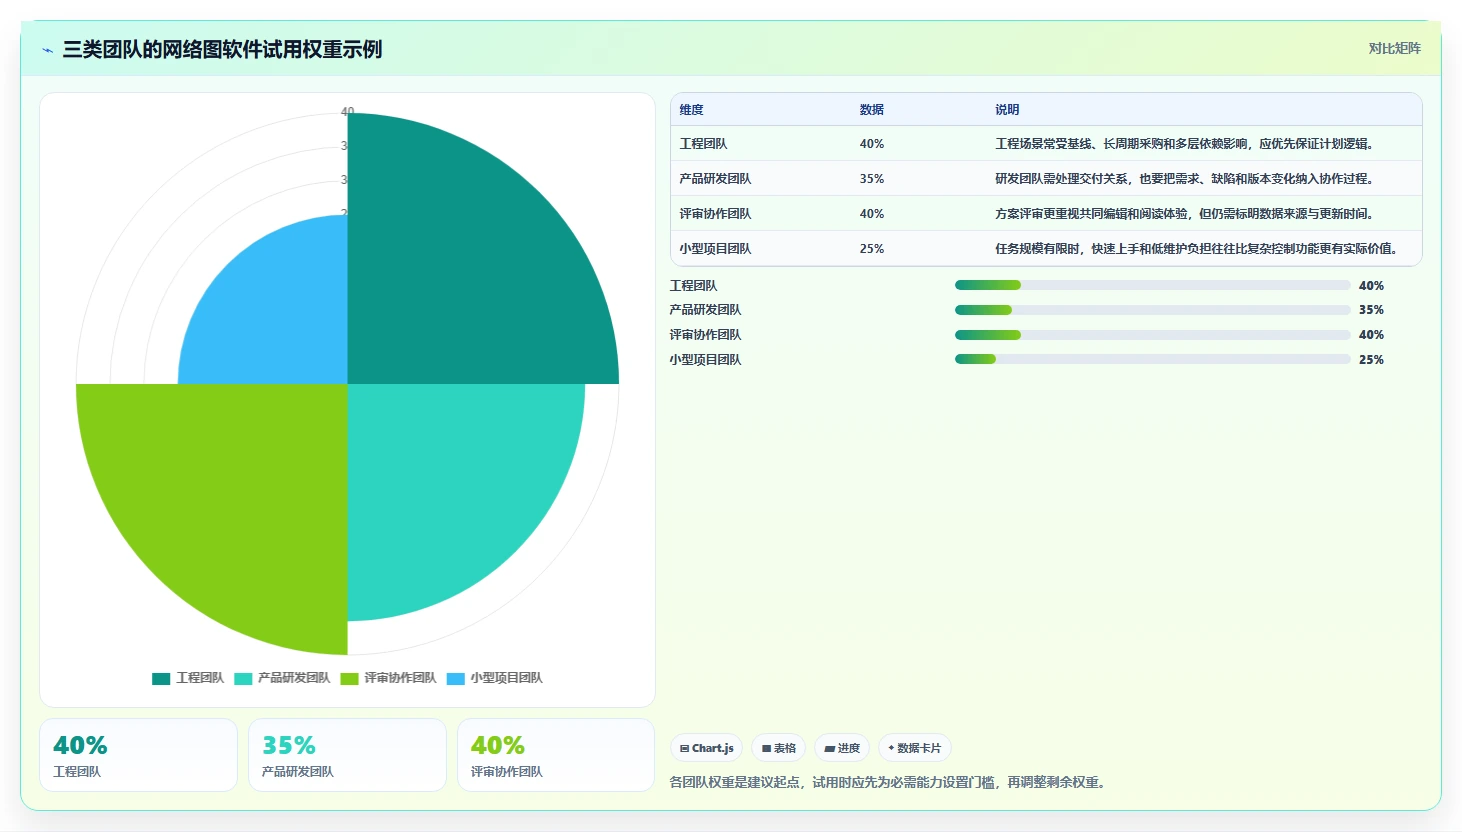Click the square icon in the 表格 chip
Screen dimensions: 1462x832
pos(766,748)
